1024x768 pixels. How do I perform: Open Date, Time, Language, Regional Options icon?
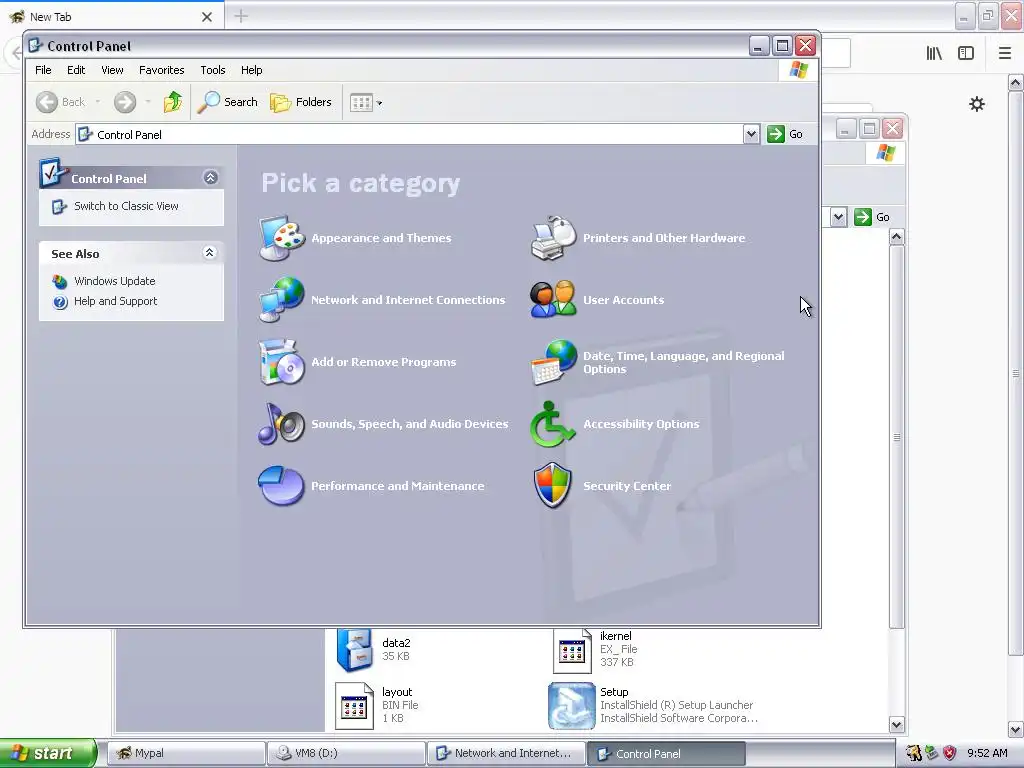[553, 362]
